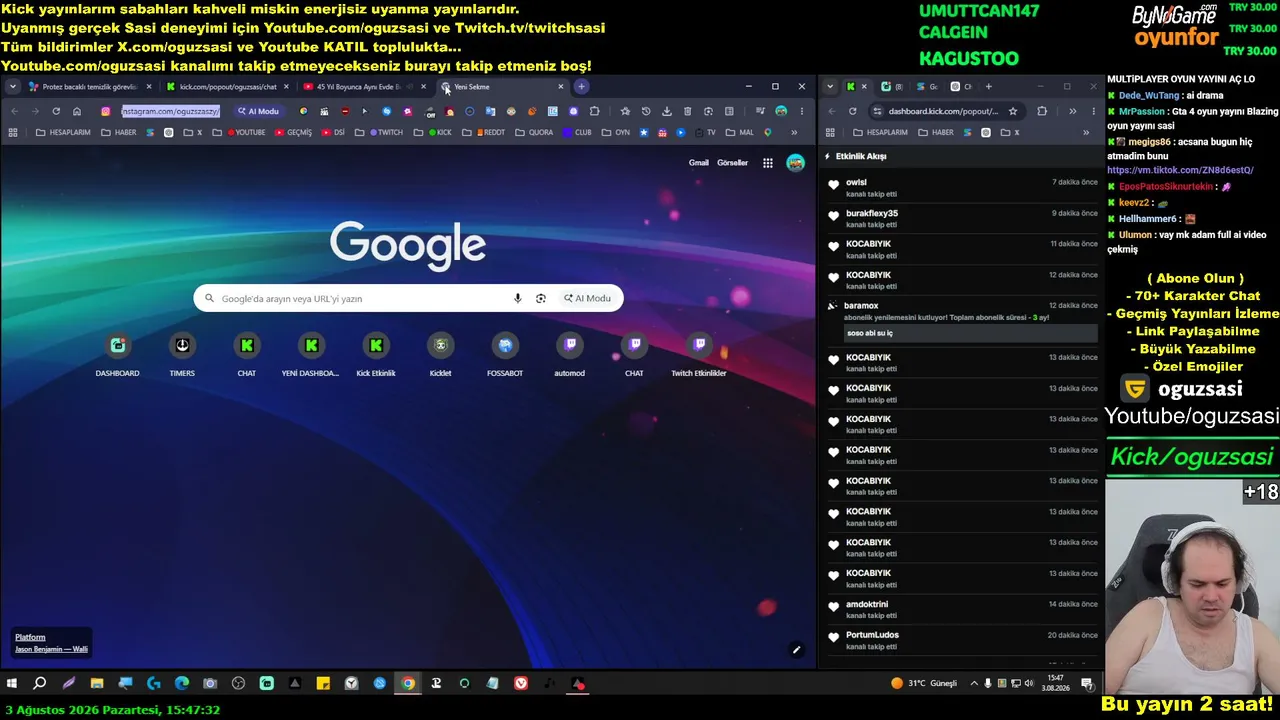This screenshot has height=720, width=1280.
Task: Open the Google account profile avatar
Action: [x=795, y=163]
